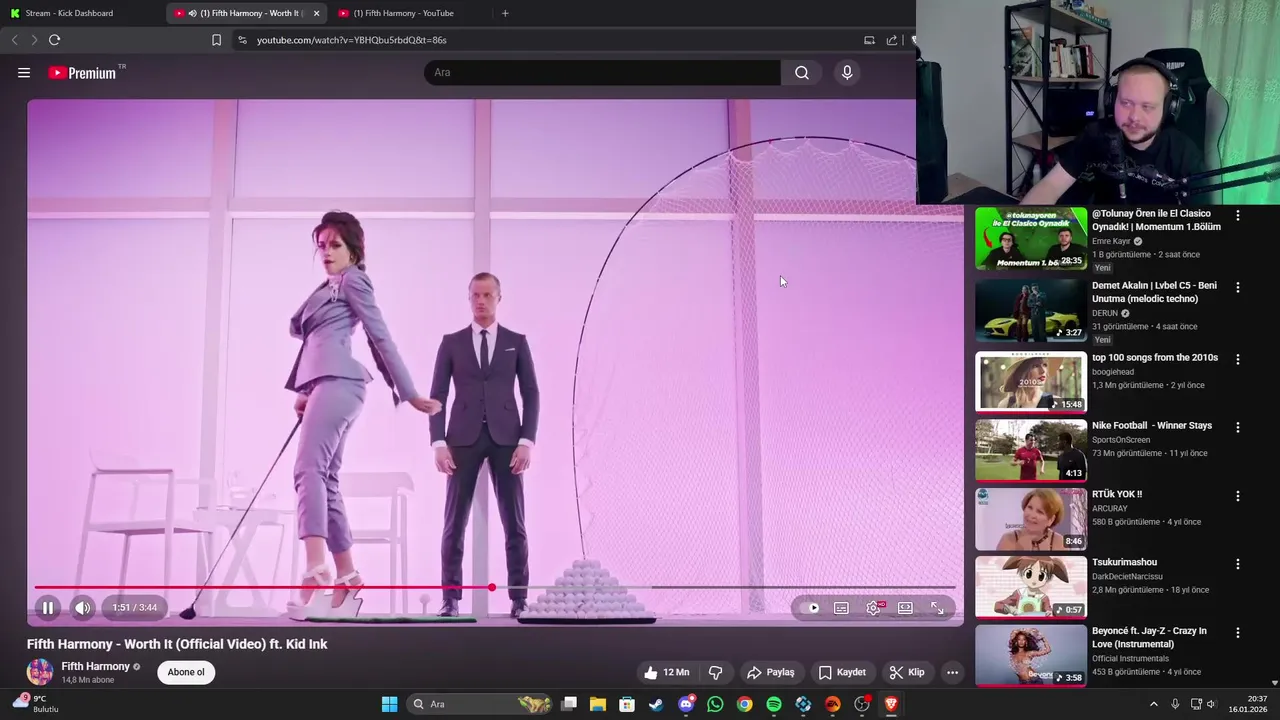
Task: Open a new browser tab with plus
Action: pos(505,13)
